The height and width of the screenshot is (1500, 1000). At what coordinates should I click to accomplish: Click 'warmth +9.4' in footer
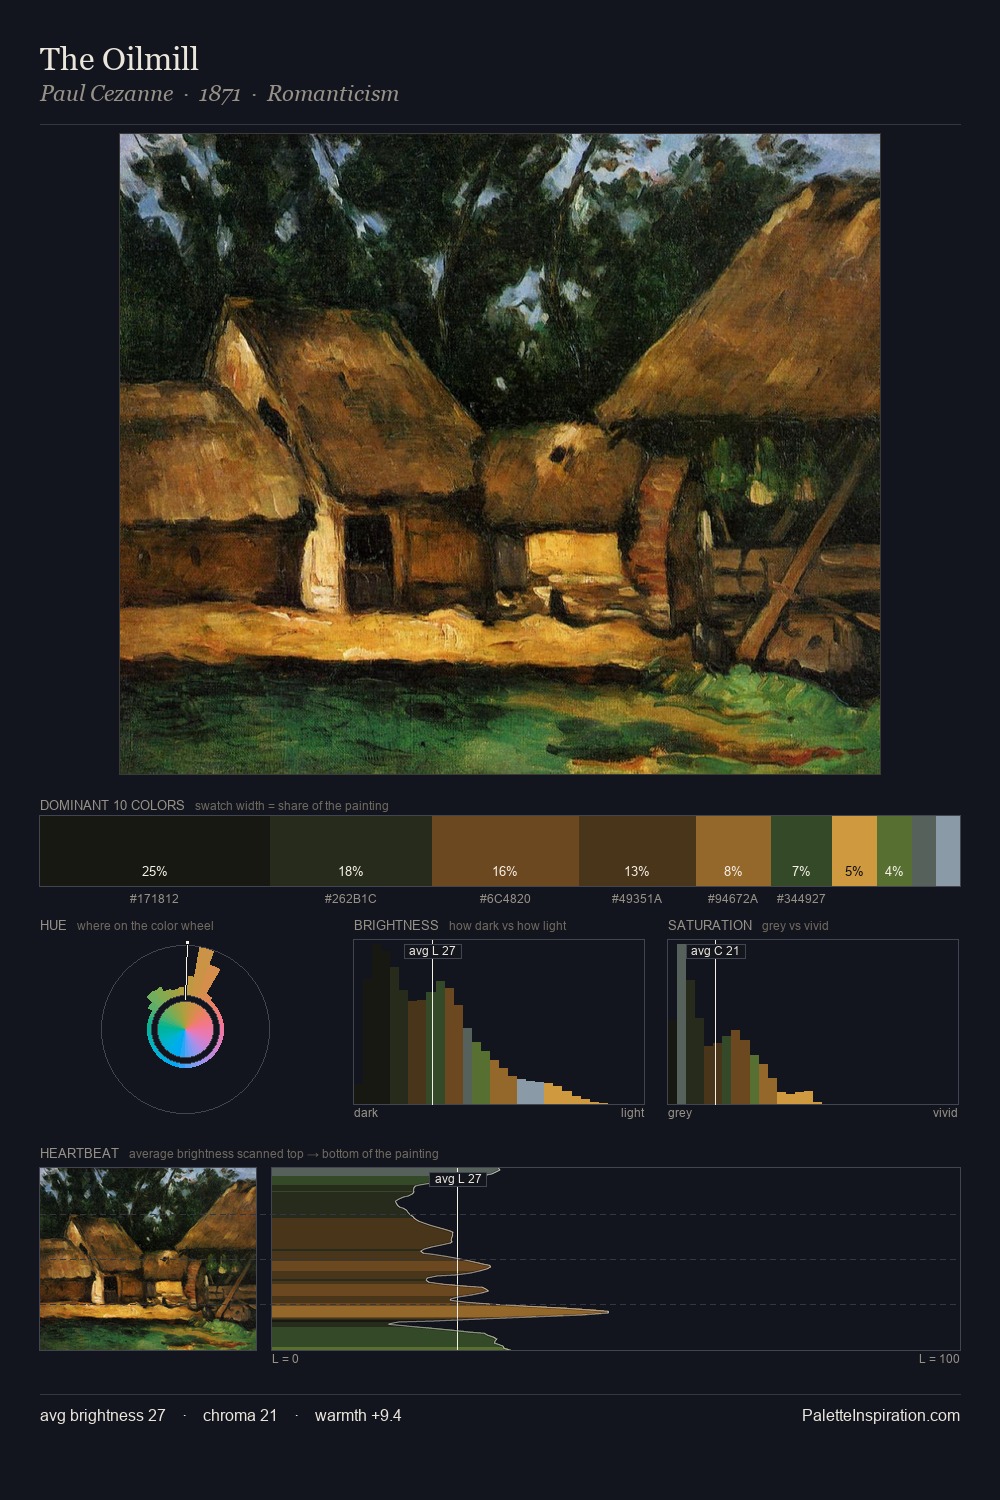(x=358, y=1415)
